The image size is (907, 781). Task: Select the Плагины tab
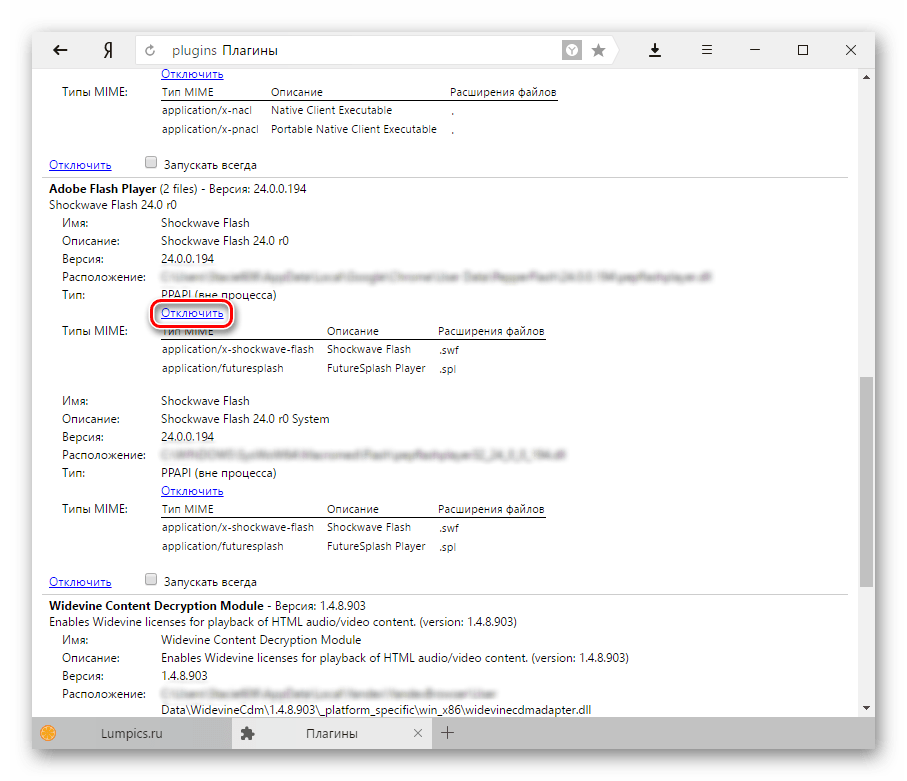334,733
